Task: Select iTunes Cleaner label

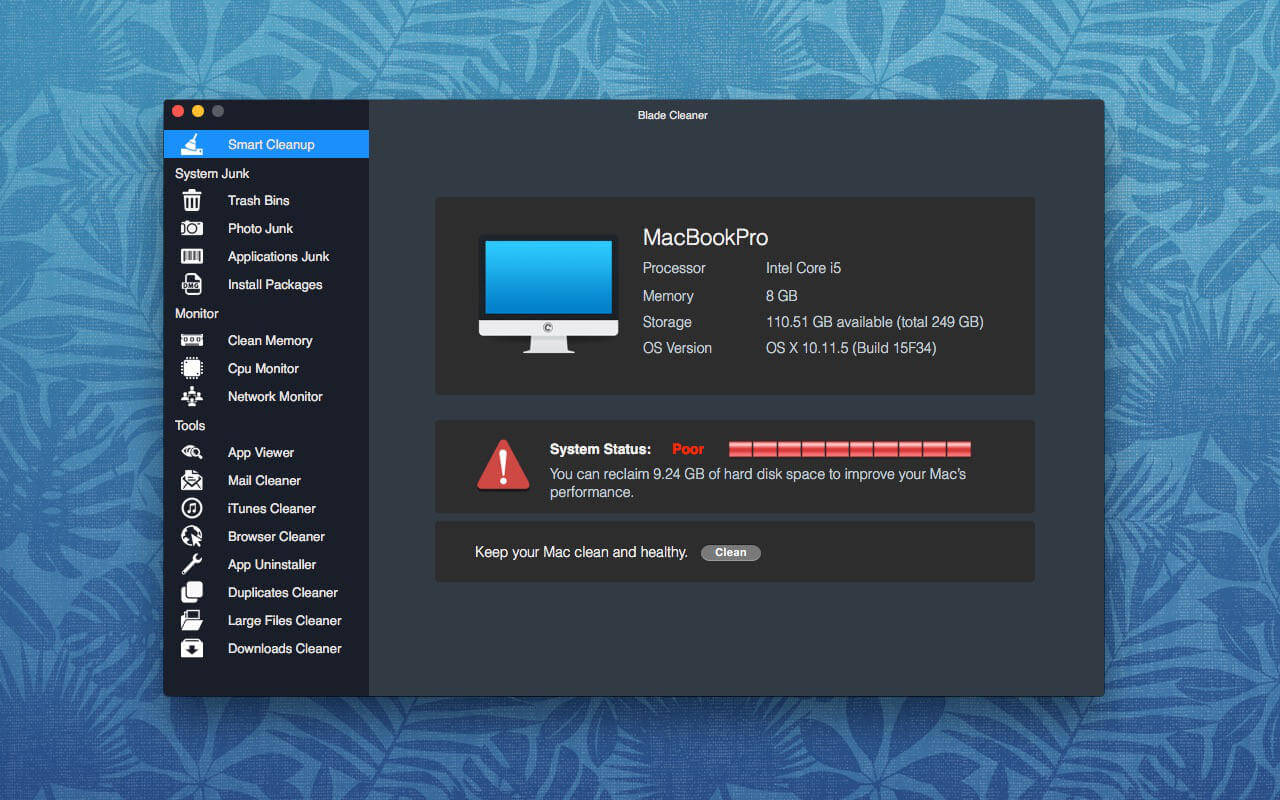Action: coord(272,508)
